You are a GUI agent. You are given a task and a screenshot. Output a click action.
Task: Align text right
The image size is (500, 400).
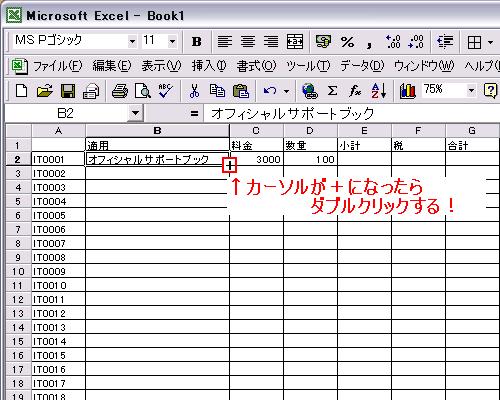(271, 42)
